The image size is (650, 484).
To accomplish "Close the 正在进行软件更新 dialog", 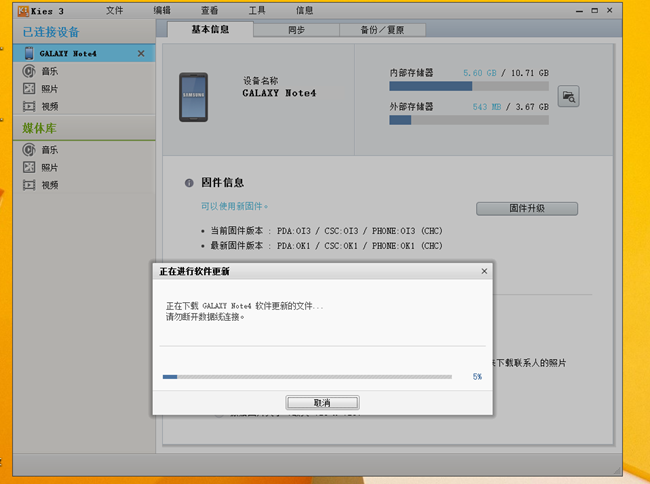I will pyautogui.click(x=484, y=271).
